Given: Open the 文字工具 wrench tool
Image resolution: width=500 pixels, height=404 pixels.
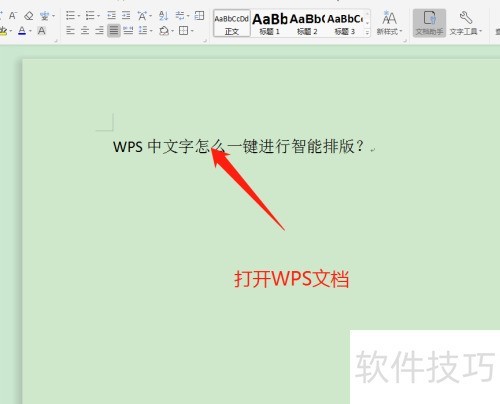Looking at the screenshot, I should click(x=466, y=23).
